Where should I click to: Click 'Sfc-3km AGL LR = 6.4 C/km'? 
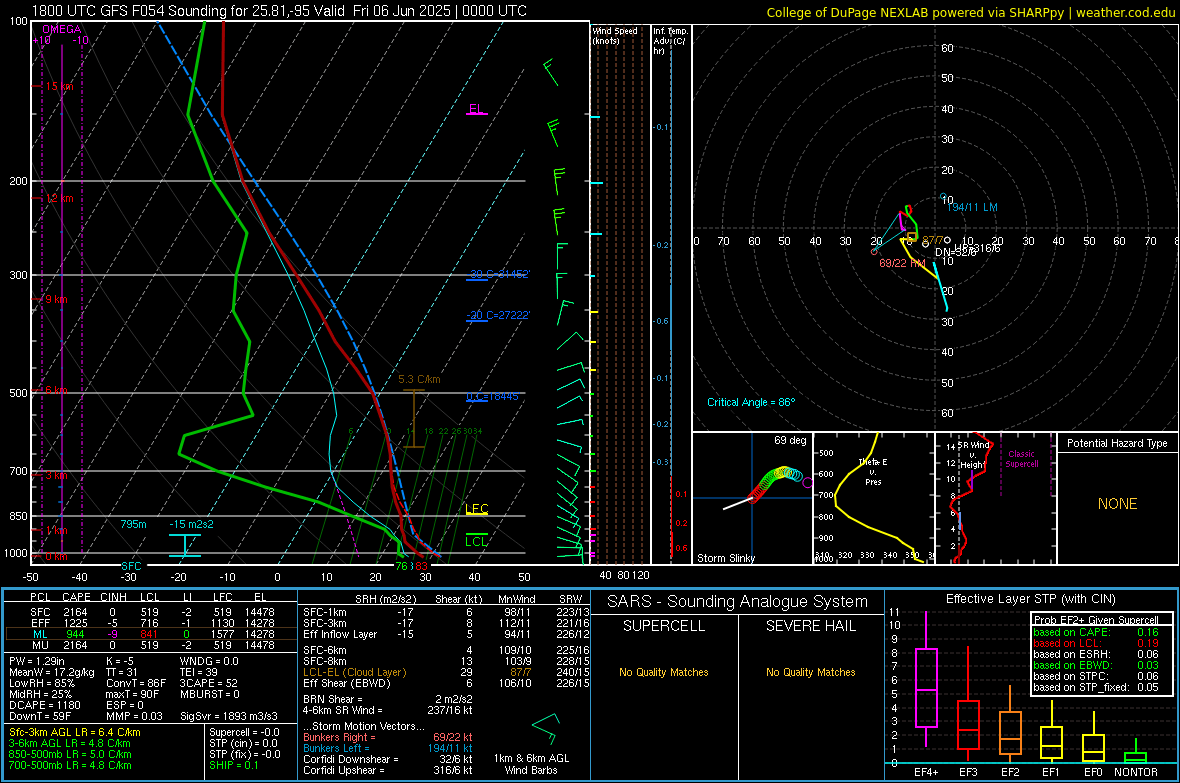(75, 732)
